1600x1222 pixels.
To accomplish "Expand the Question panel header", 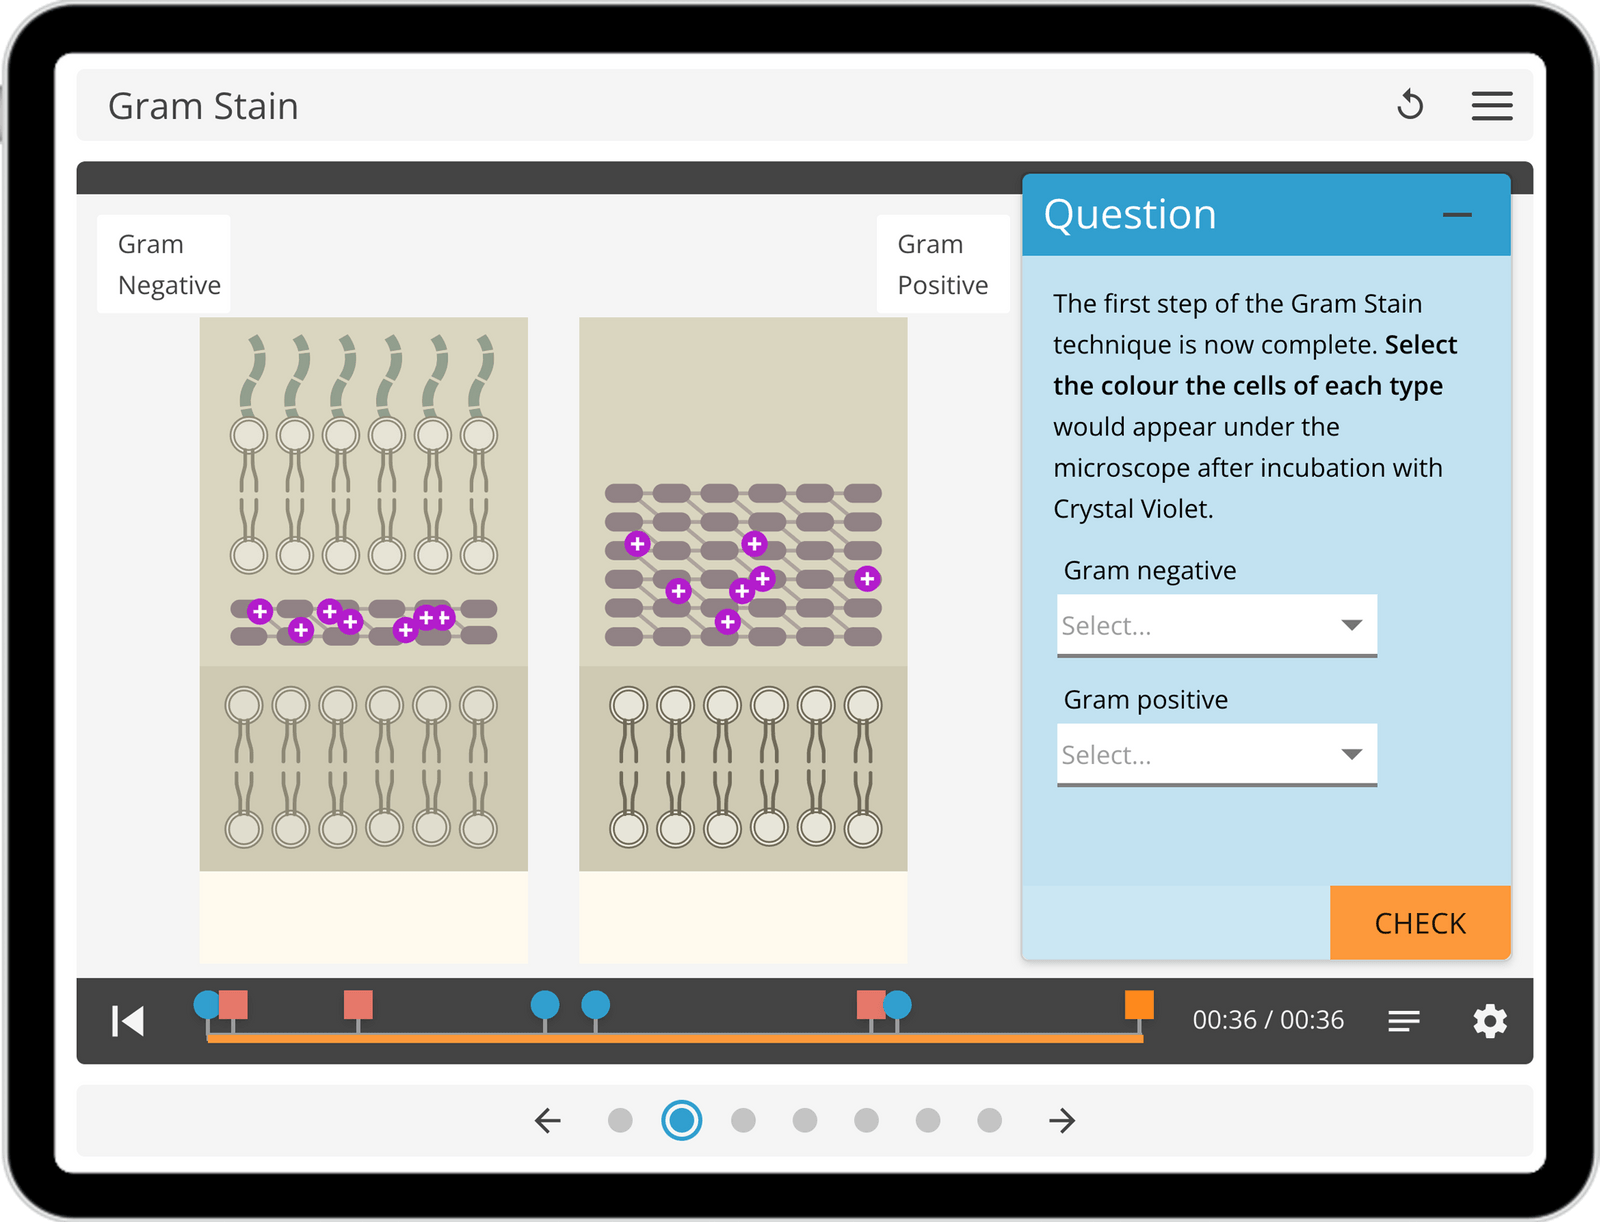I will [1130, 214].
